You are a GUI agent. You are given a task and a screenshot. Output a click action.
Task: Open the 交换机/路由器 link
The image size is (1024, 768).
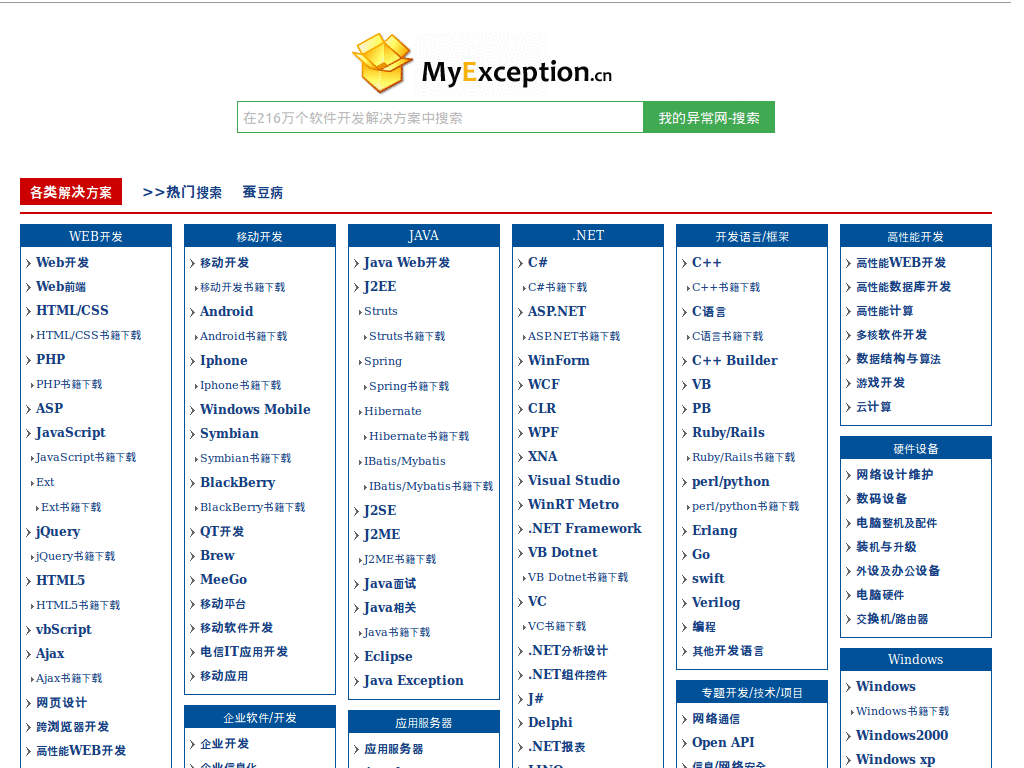[891, 619]
